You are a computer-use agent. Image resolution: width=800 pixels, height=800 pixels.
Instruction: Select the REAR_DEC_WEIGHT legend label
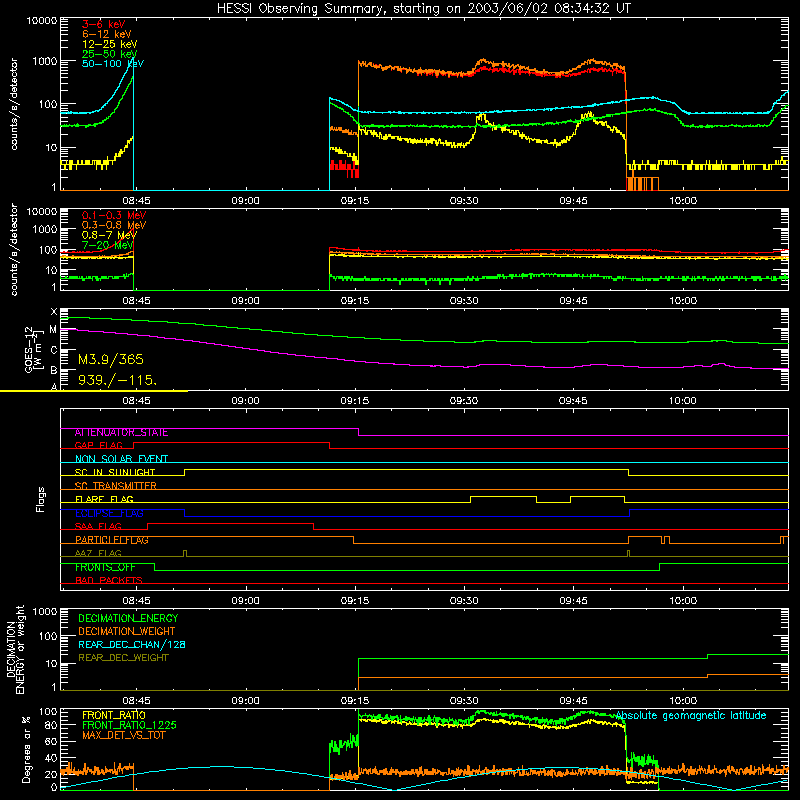(123, 658)
